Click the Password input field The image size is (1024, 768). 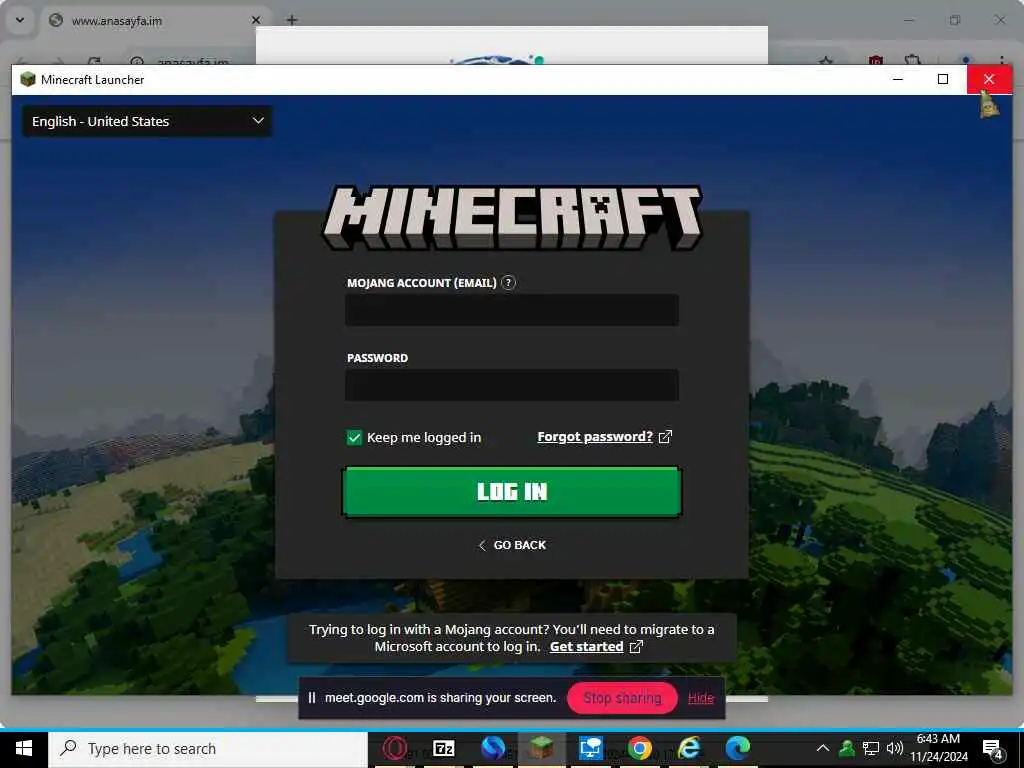click(512, 385)
